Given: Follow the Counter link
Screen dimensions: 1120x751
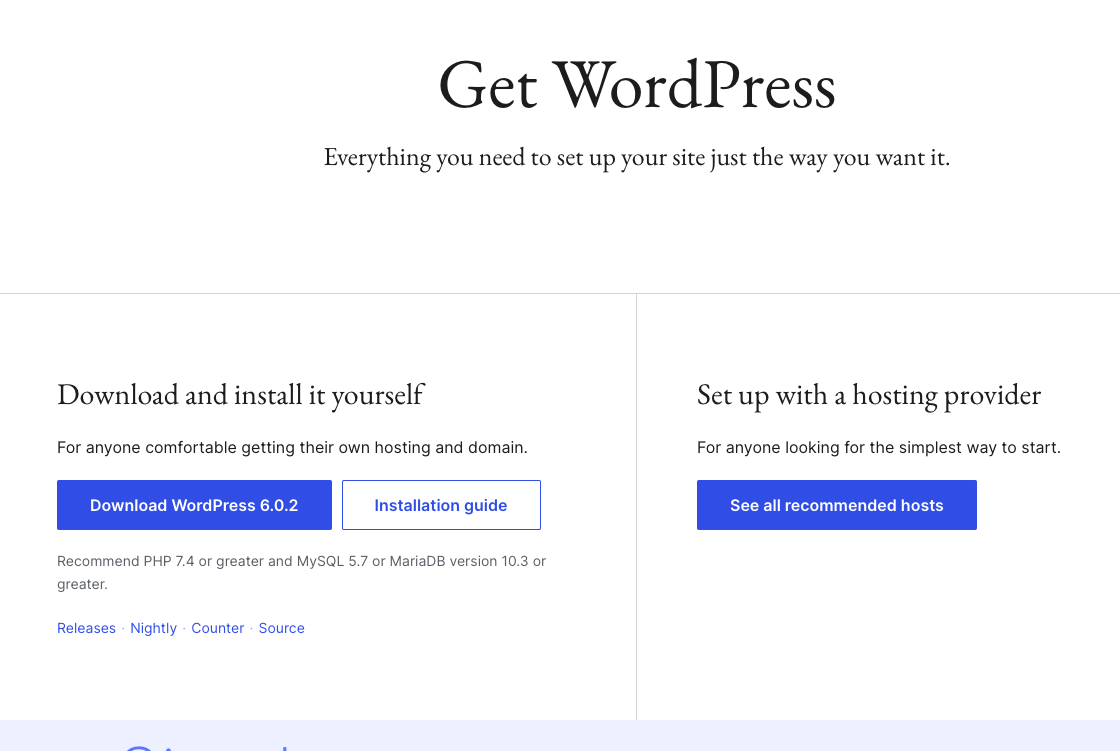Looking at the screenshot, I should (x=218, y=628).
